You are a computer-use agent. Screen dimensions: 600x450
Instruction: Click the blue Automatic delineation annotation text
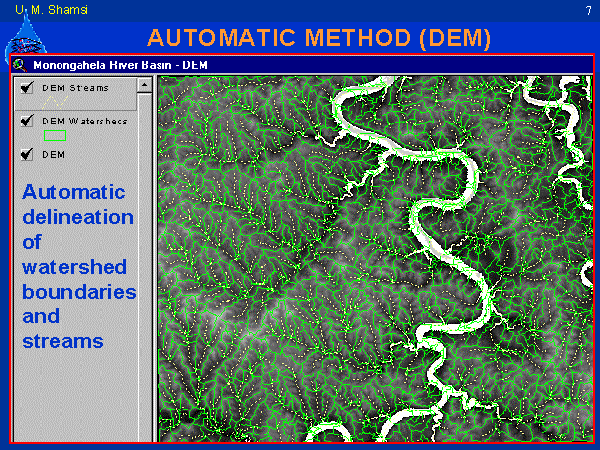[78, 266]
